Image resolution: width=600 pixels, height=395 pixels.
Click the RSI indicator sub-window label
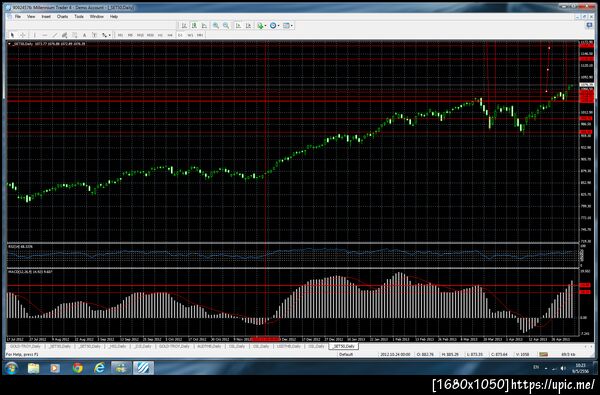[x=20, y=247]
